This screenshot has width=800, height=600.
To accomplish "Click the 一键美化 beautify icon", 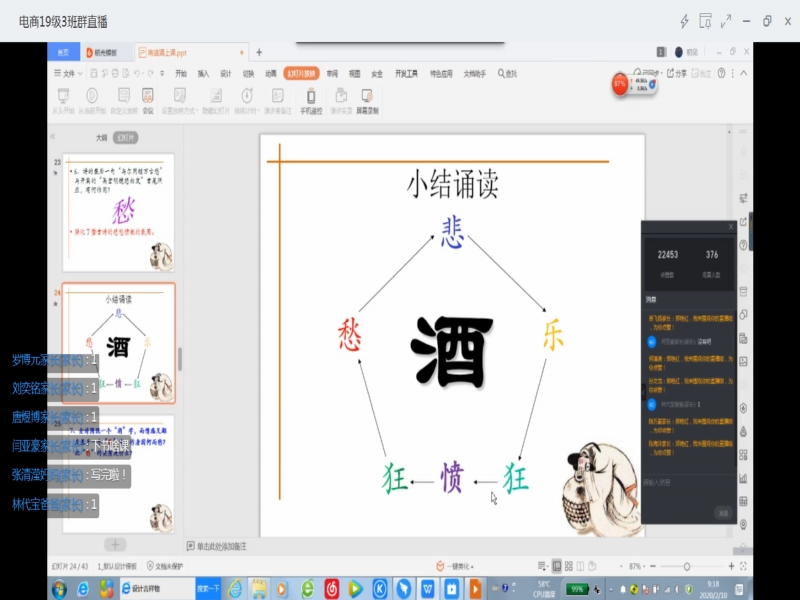I will (x=440, y=566).
